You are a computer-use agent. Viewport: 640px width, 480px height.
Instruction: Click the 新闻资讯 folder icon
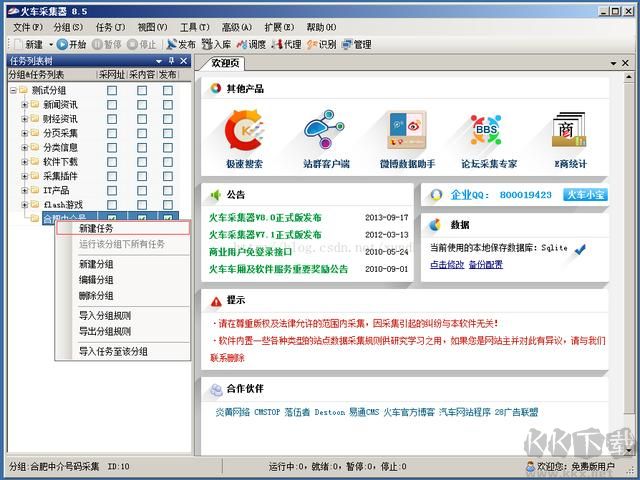pyautogui.click(x=35, y=104)
